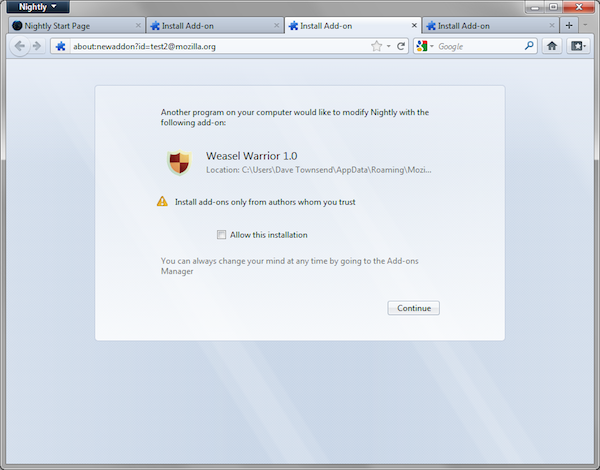This screenshot has width=600, height=470.
Task: Click the puzzle-piece site identity icon
Action: click(60, 46)
